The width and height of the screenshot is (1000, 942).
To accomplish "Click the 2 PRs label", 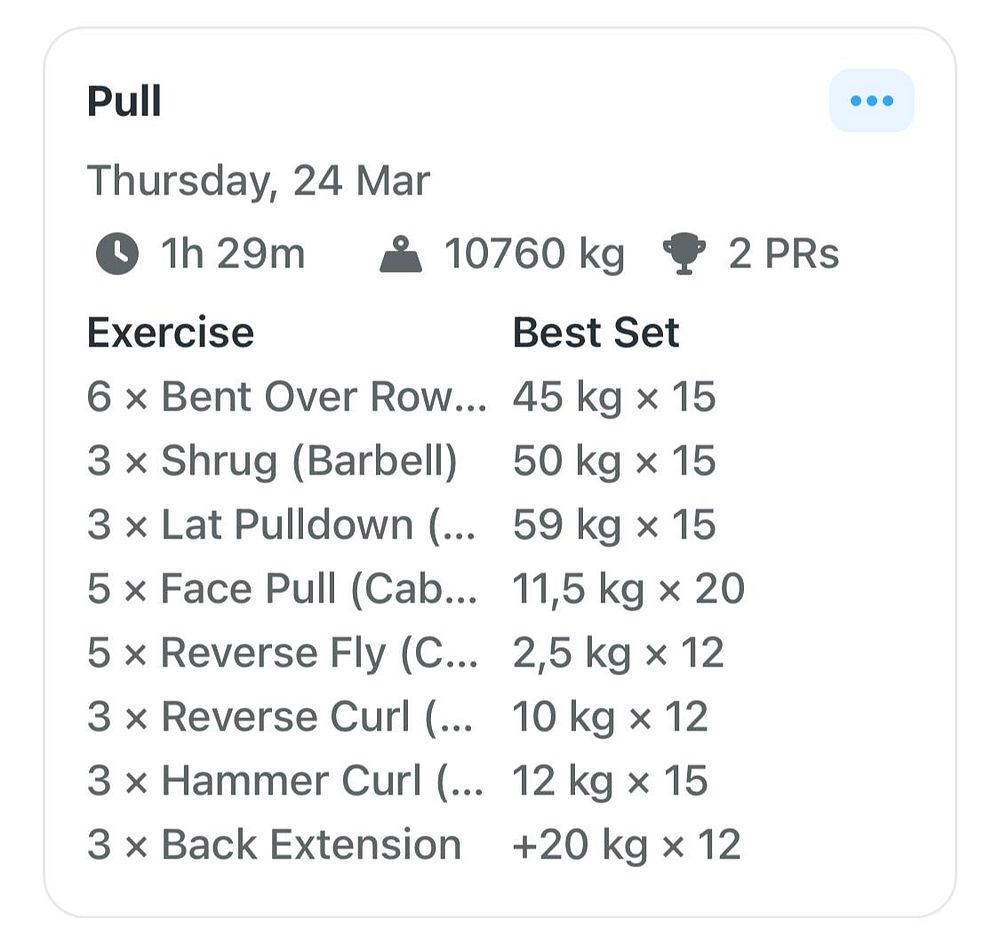I will (784, 254).
